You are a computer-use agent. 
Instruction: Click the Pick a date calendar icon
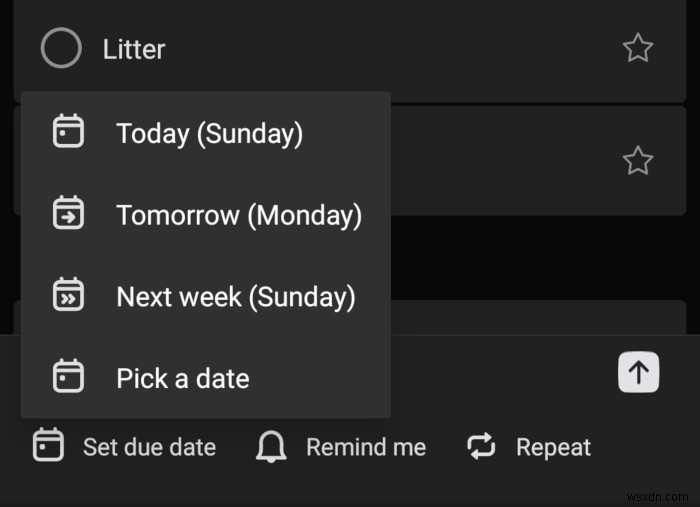tap(68, 376)
